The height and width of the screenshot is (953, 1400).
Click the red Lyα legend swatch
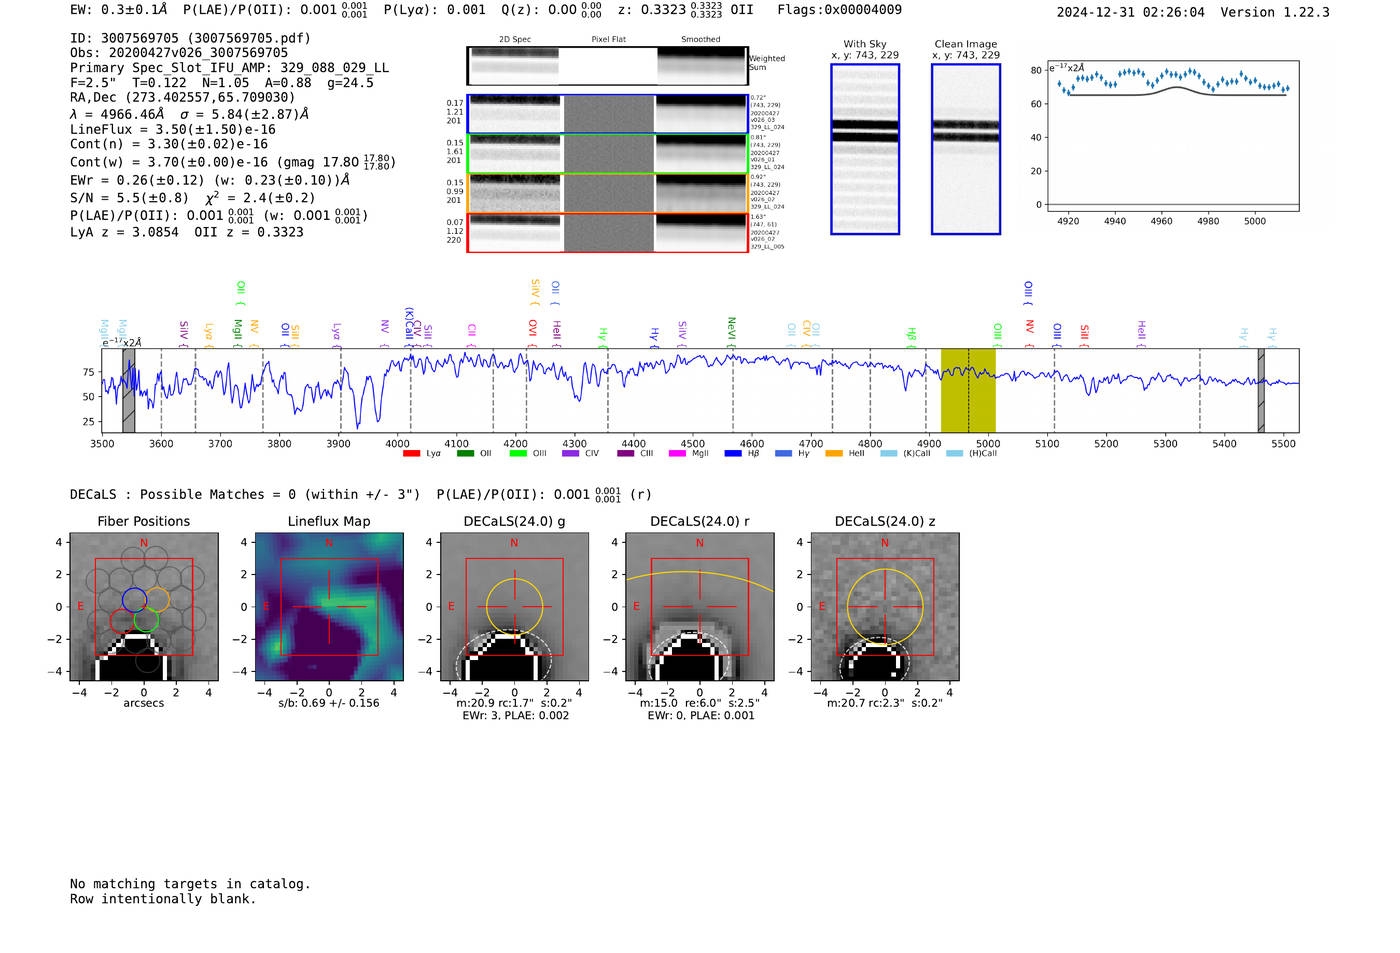pos(411,454)
